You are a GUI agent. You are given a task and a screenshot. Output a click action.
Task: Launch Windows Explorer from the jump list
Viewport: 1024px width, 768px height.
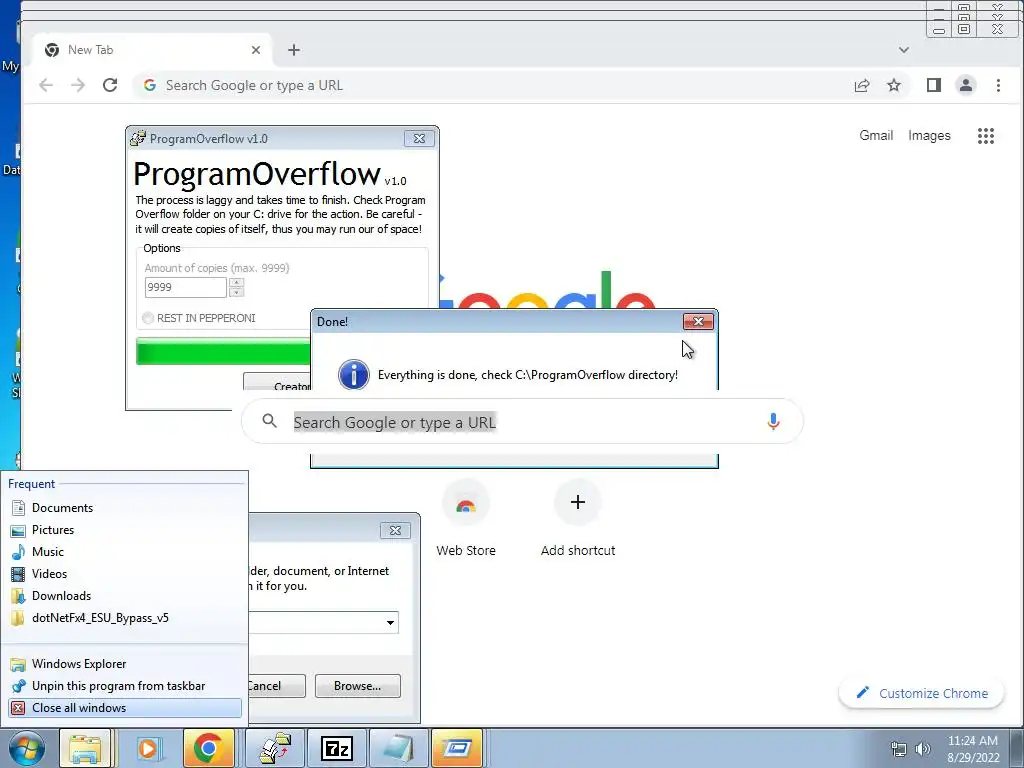click(124, 664)
